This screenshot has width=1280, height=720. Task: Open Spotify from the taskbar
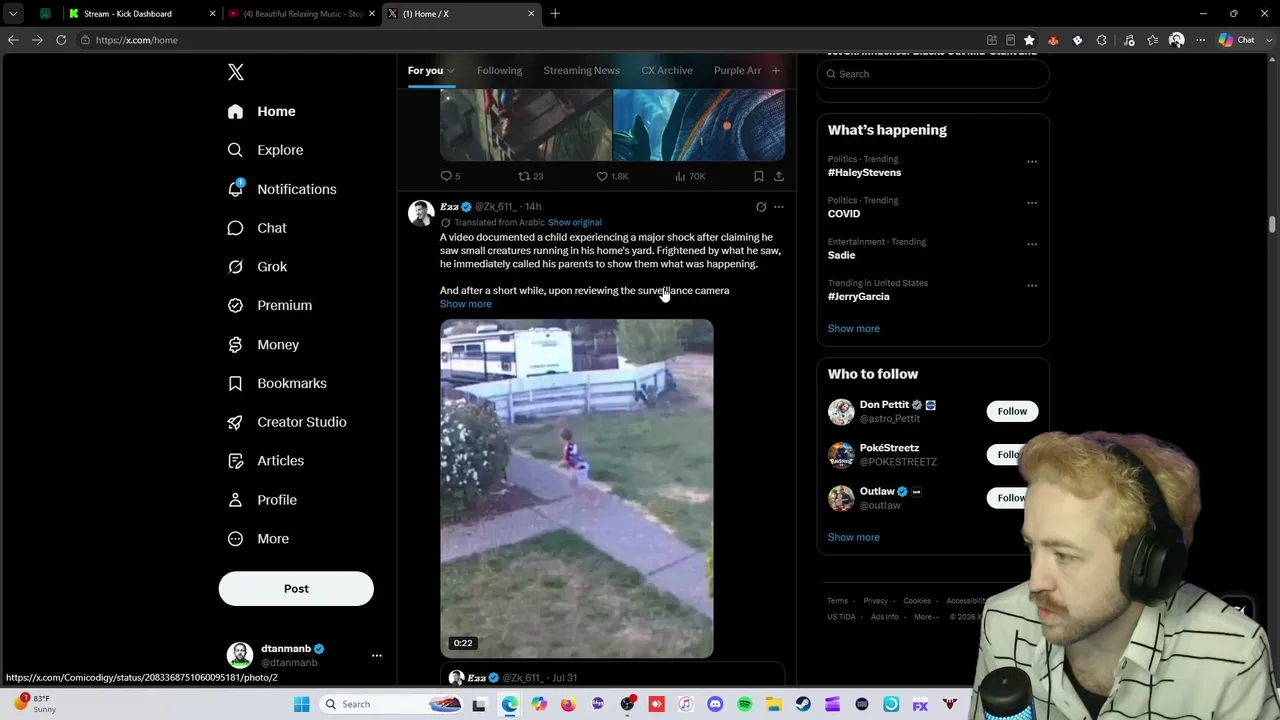(744, 704)
